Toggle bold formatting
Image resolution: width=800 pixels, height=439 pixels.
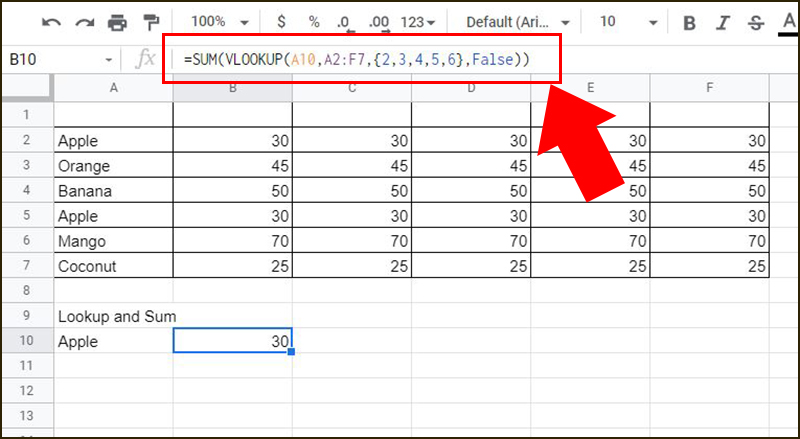point(689,22)
